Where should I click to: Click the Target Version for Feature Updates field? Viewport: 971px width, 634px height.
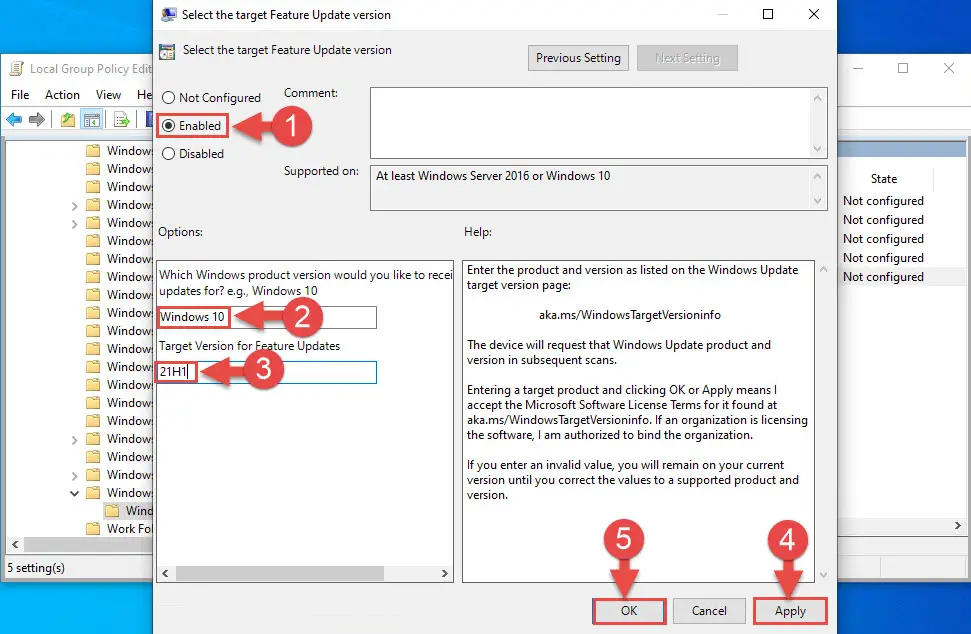(x=267, y=372)
